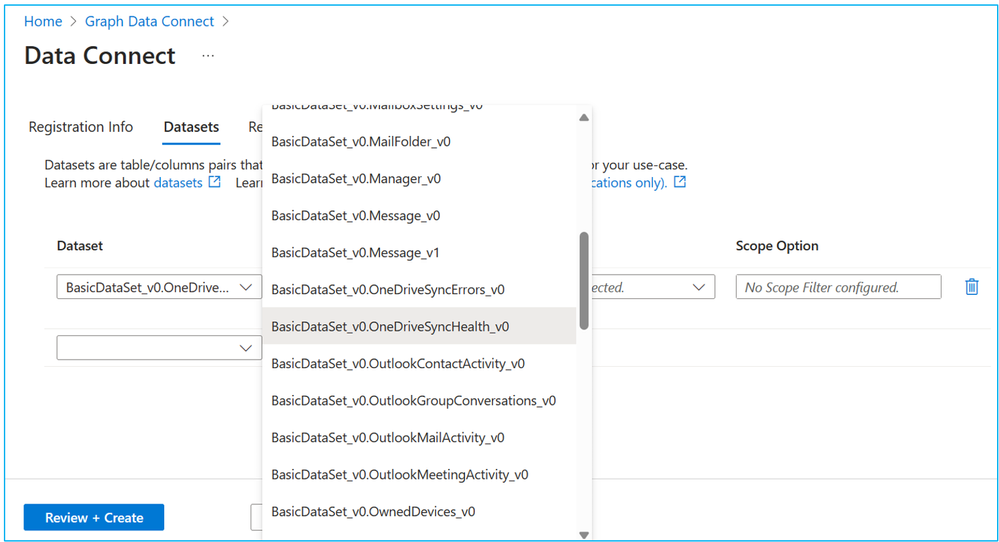
Task: Select BasicDataSet_v0.OutlookMailActivity_v0 from list
Action: click(x=419, y=437)
